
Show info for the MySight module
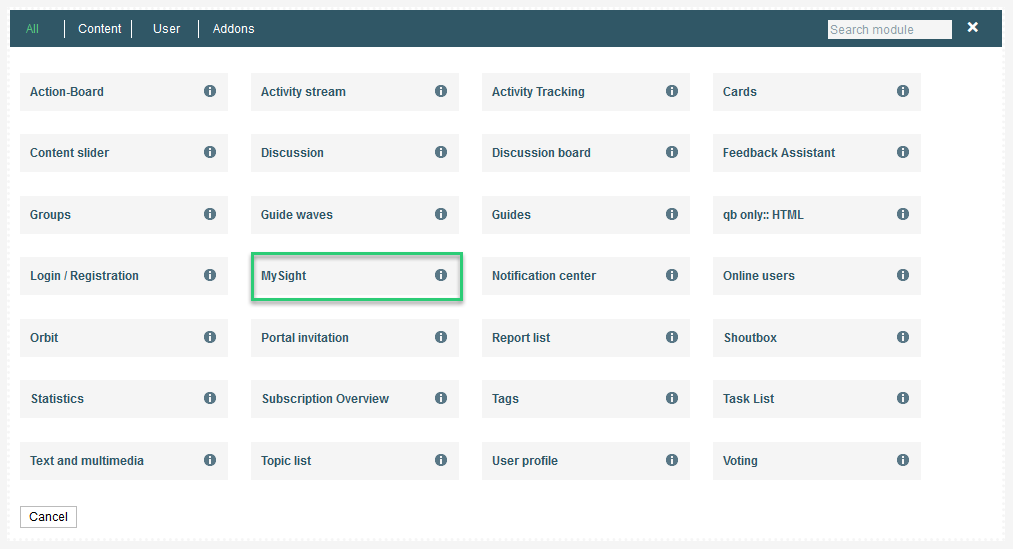pyautogui.click(x=441, y=275)
